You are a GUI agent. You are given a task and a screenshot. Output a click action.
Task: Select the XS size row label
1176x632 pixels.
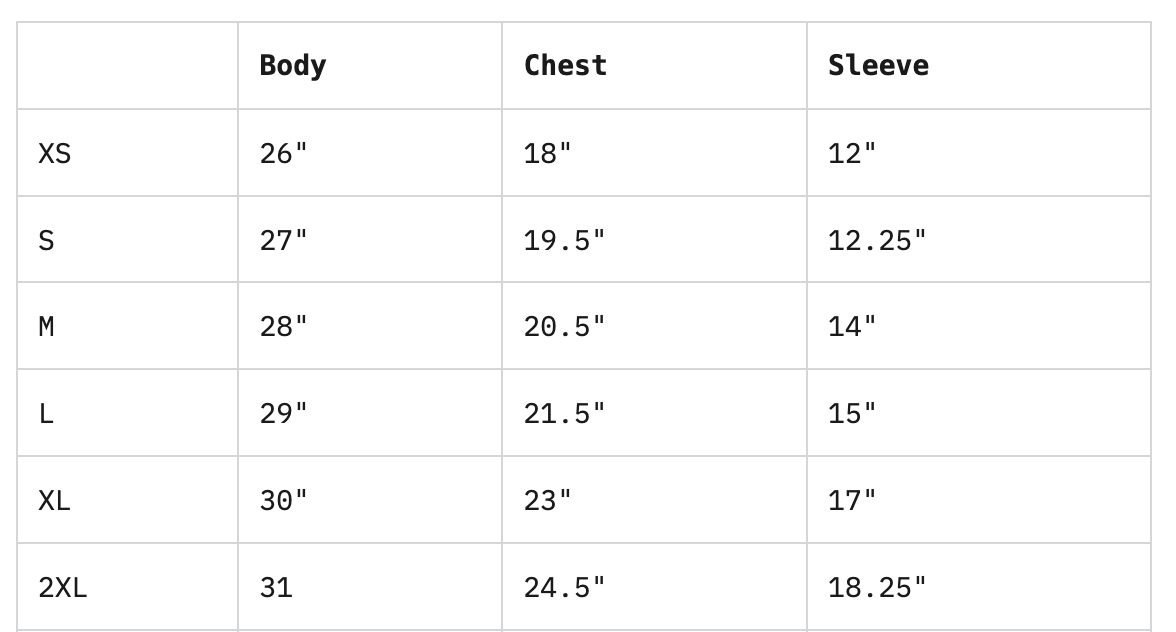tap(55, 154)
